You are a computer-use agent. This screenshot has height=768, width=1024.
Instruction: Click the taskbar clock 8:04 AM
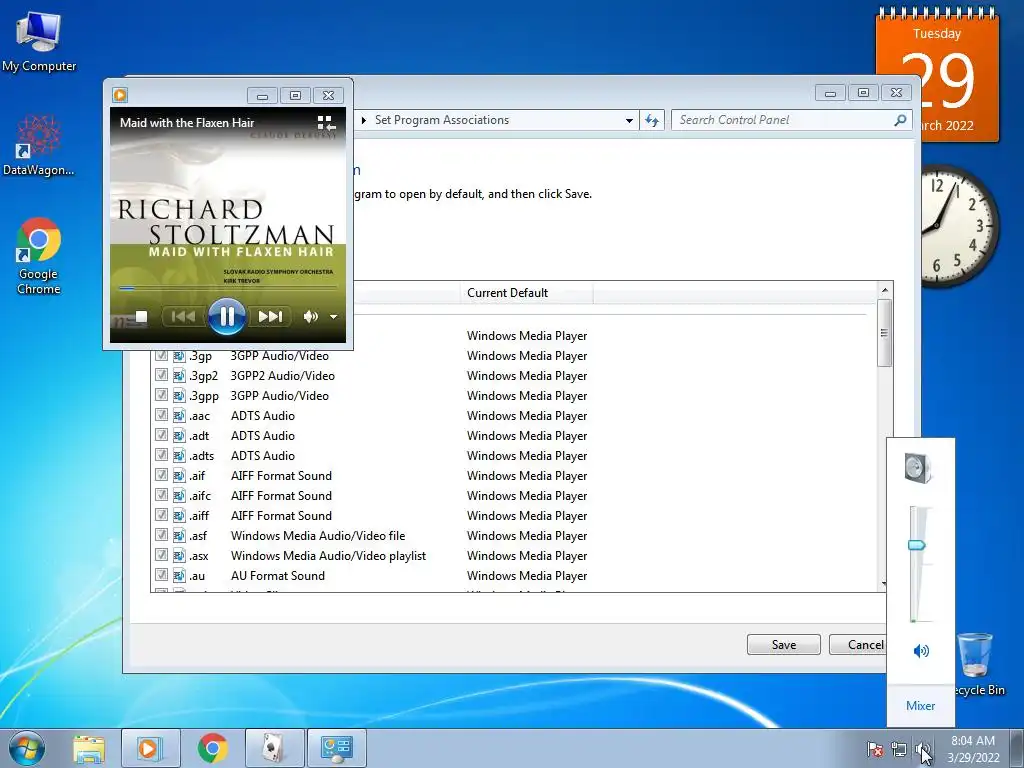click(x=973, y=741)
